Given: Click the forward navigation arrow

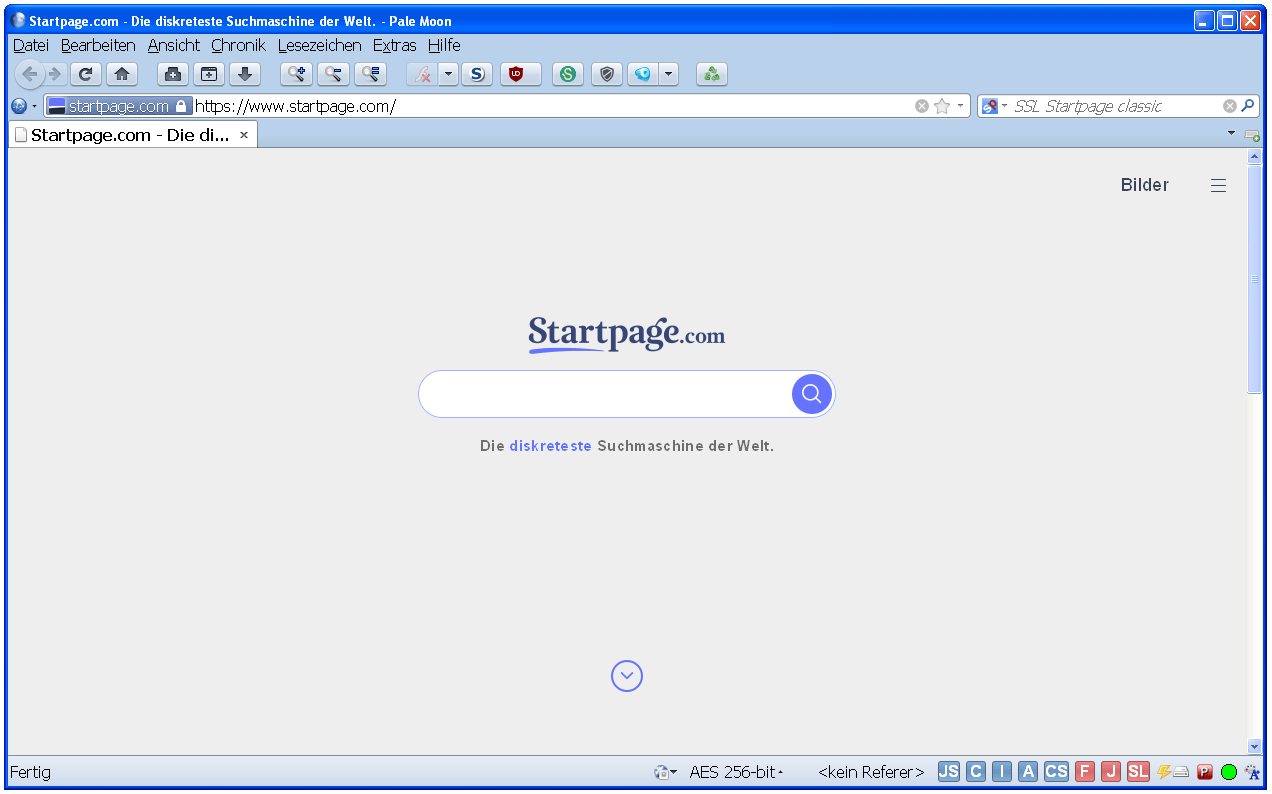Looking at the screenshot, I should tap(55, 74).
